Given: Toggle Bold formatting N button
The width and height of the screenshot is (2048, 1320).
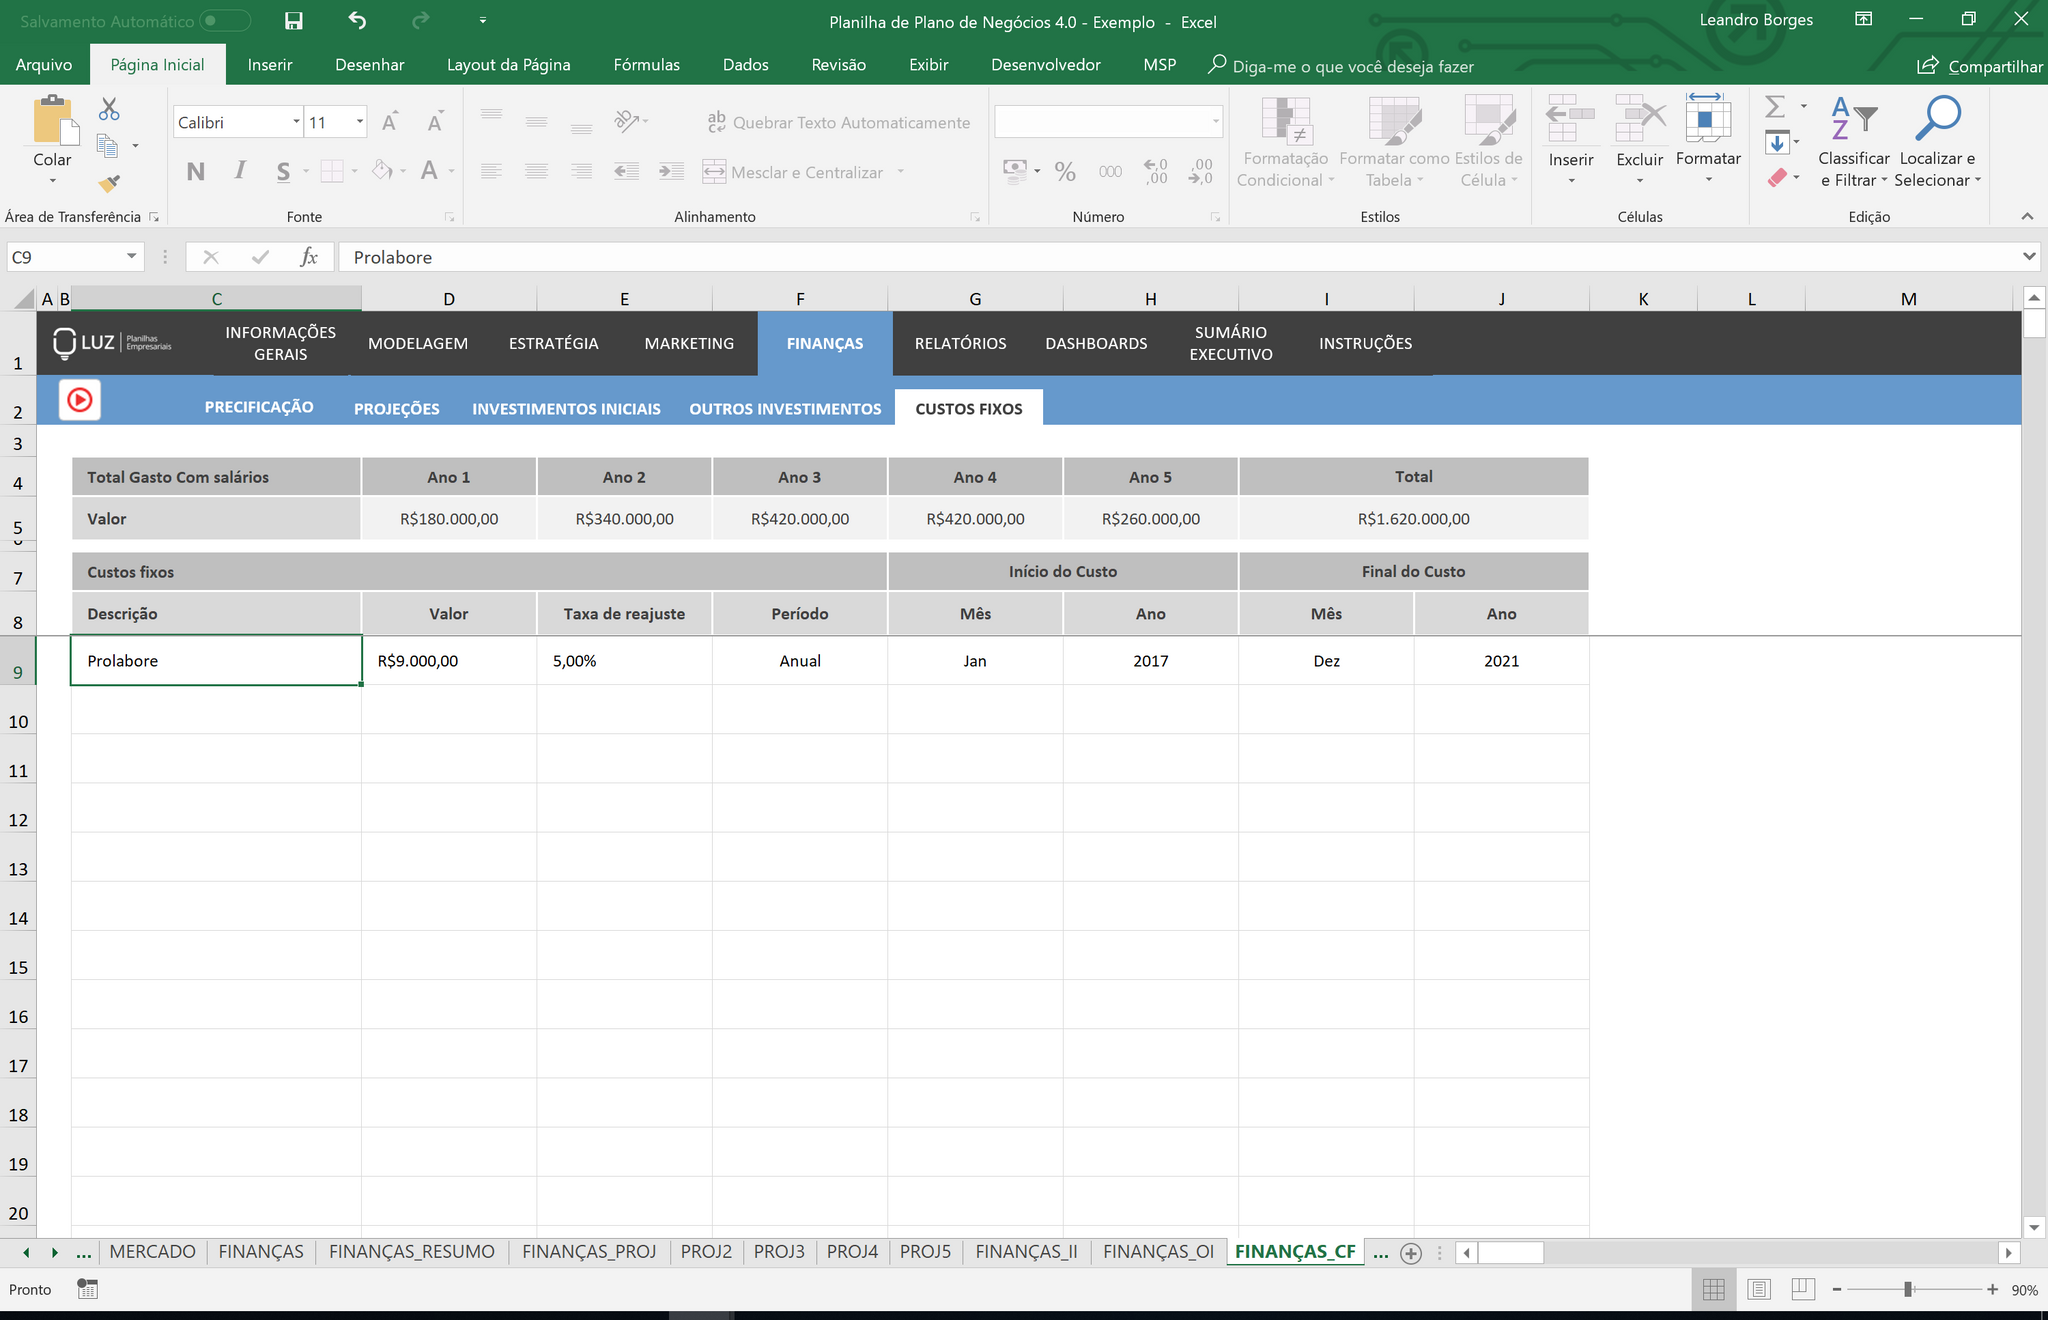Looking at the screenshot, I should click(196, 171).
